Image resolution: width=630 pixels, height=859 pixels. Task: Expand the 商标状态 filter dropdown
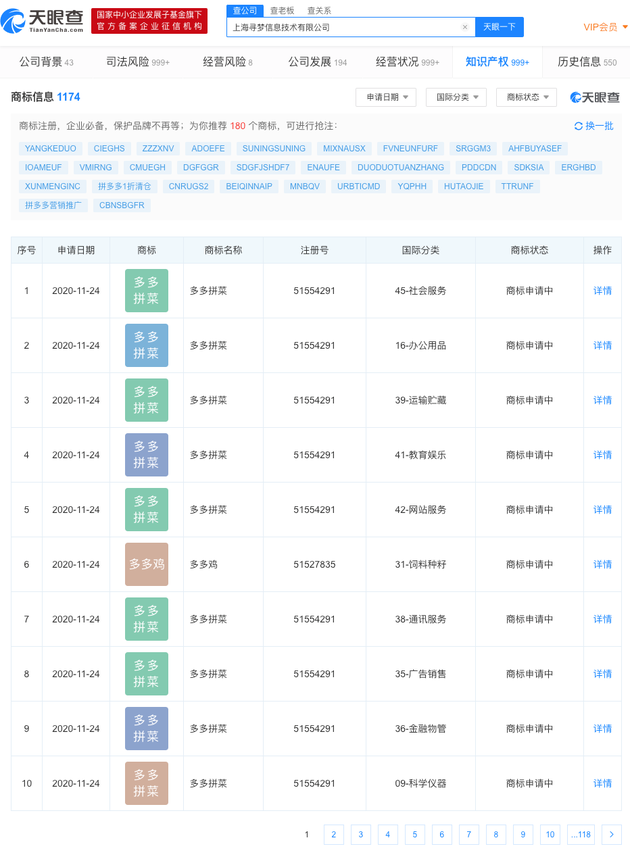pos(526,97)
